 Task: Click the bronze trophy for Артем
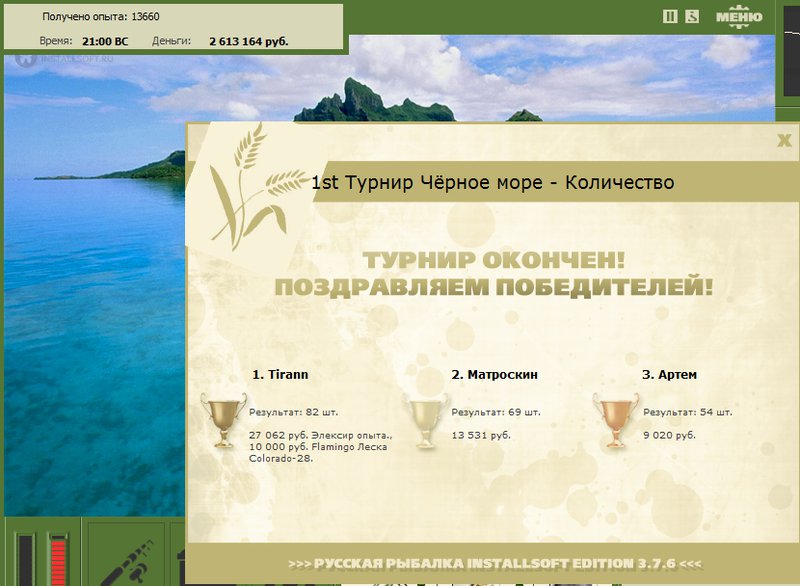tap(615, 421)
